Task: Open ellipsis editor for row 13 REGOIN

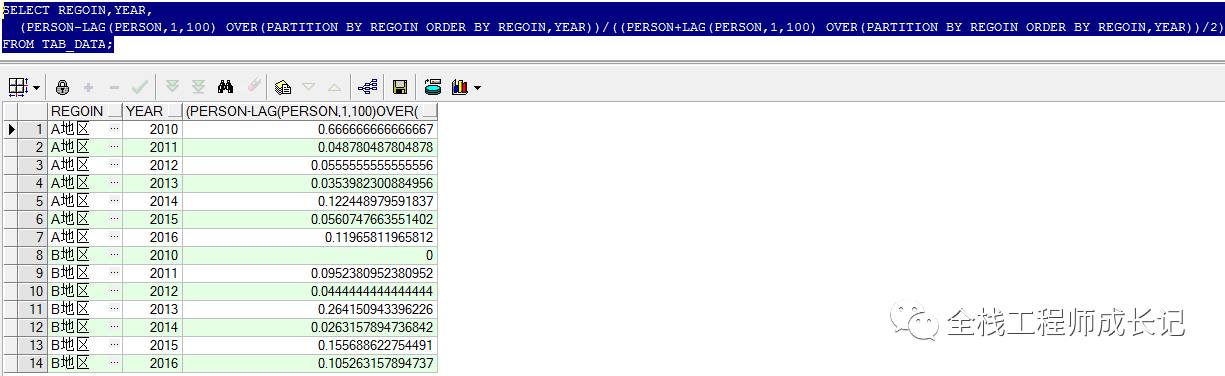Action: [x=114, y=345]
